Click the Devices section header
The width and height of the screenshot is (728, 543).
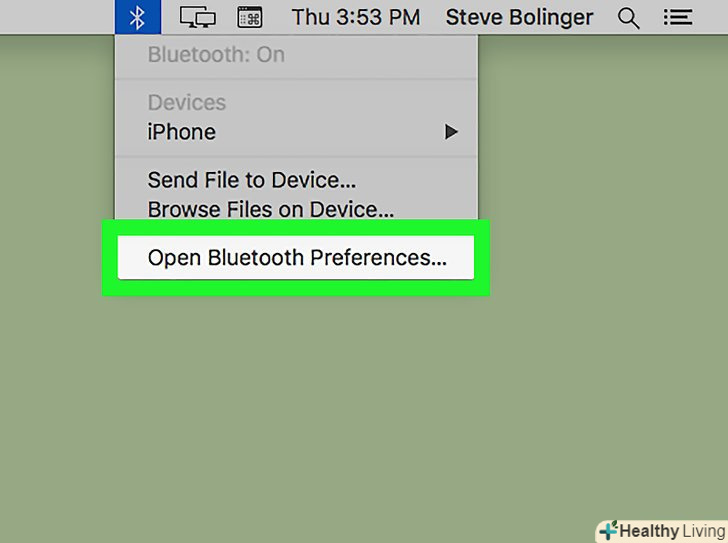187,103
